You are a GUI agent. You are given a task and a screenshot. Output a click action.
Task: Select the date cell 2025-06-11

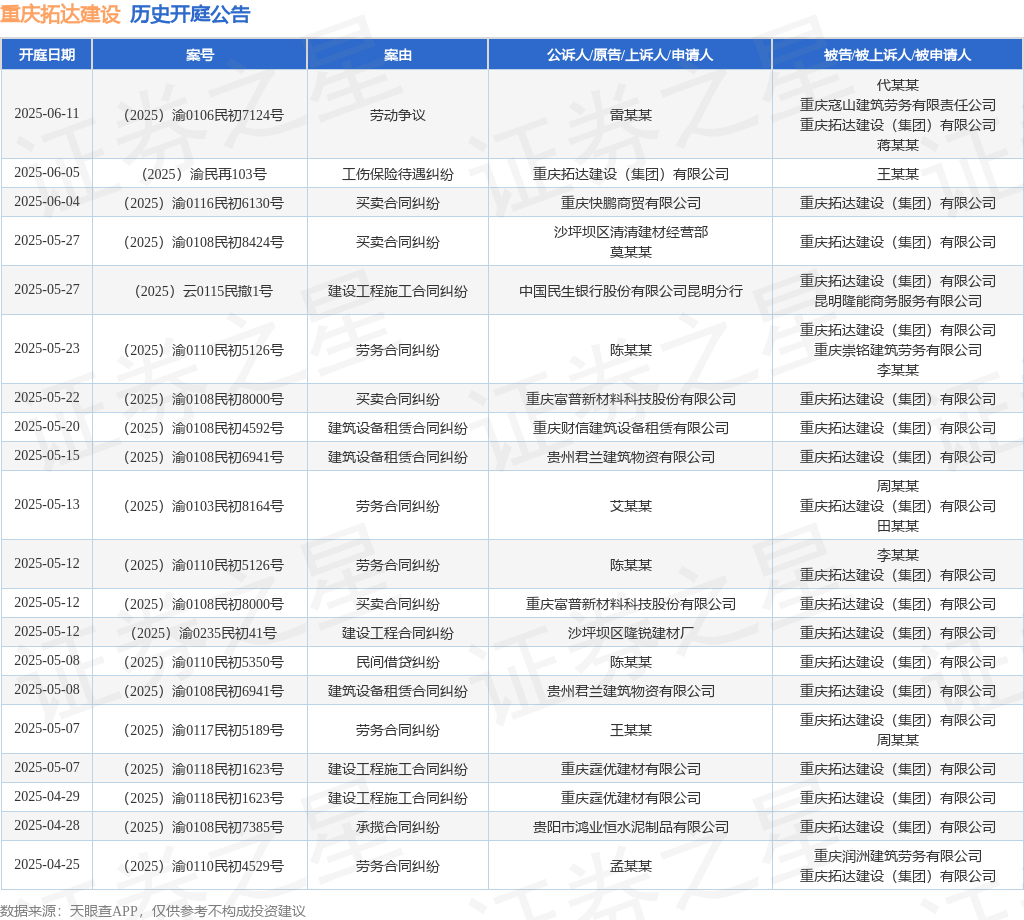[x=47, y=114]
